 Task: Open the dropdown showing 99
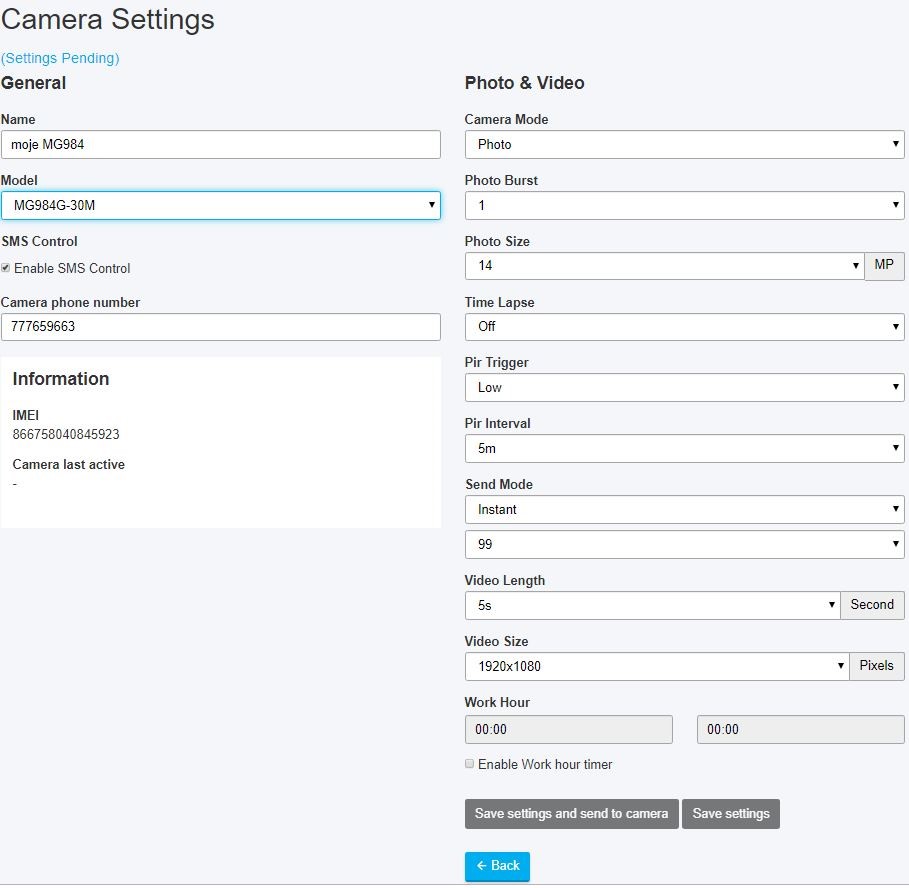(684, 544)
